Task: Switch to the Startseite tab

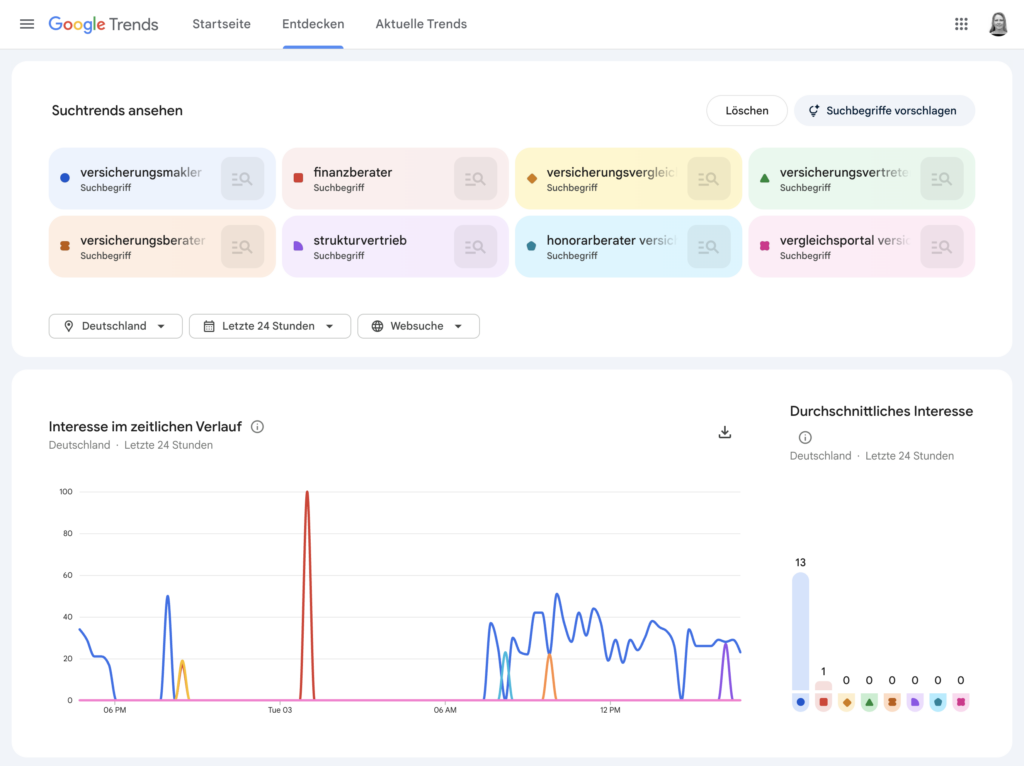Action: tap(221, 24)
